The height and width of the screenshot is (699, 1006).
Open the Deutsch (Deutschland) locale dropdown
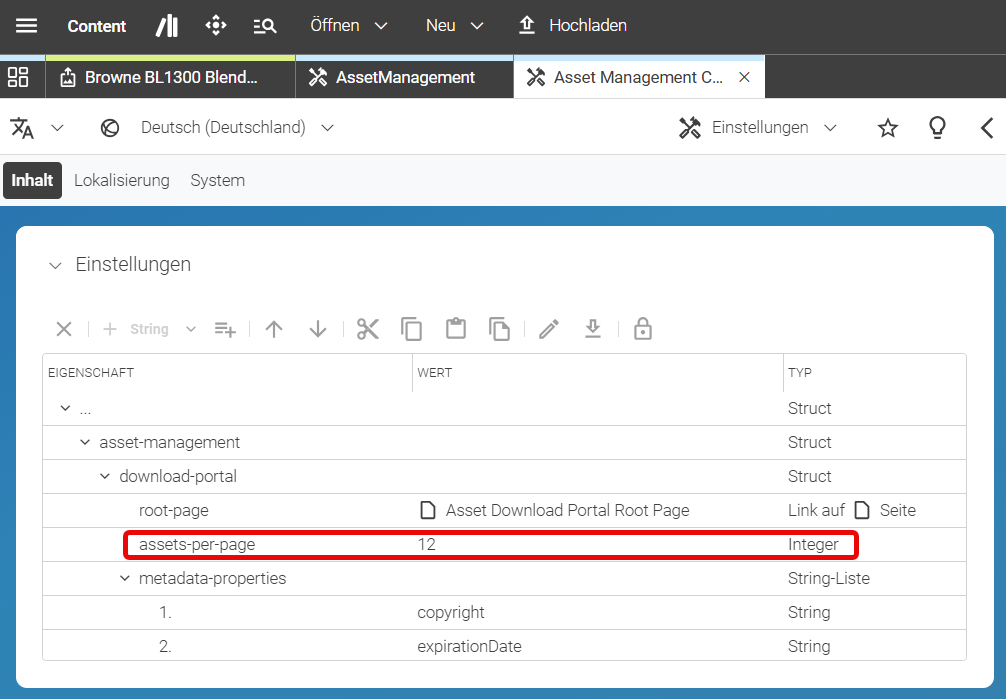(x=237, y=128)
